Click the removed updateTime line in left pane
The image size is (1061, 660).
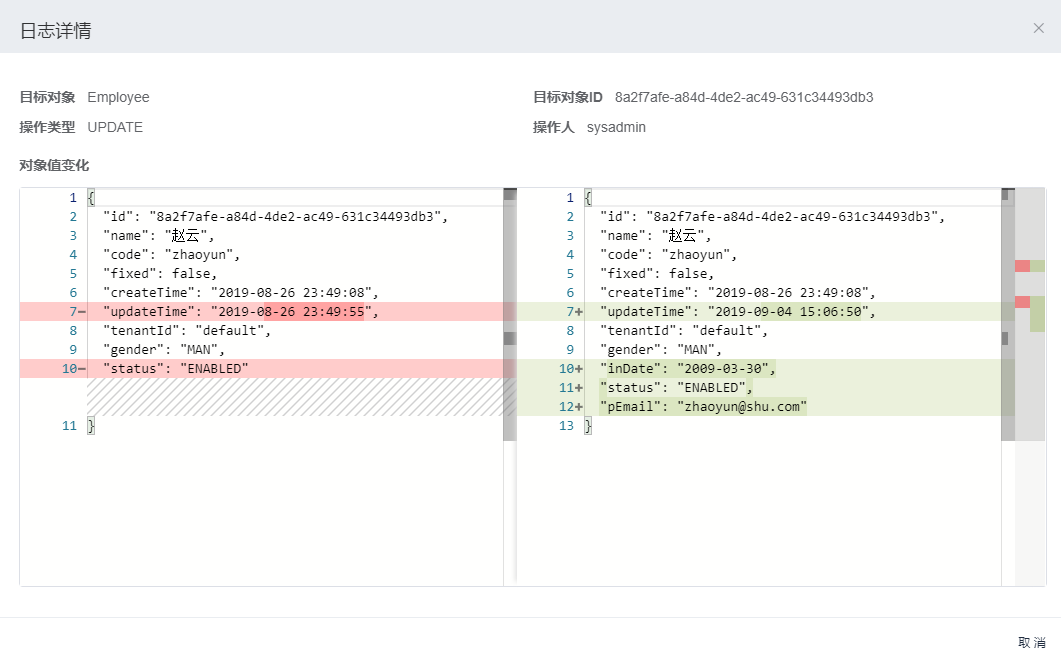[240, 312]
